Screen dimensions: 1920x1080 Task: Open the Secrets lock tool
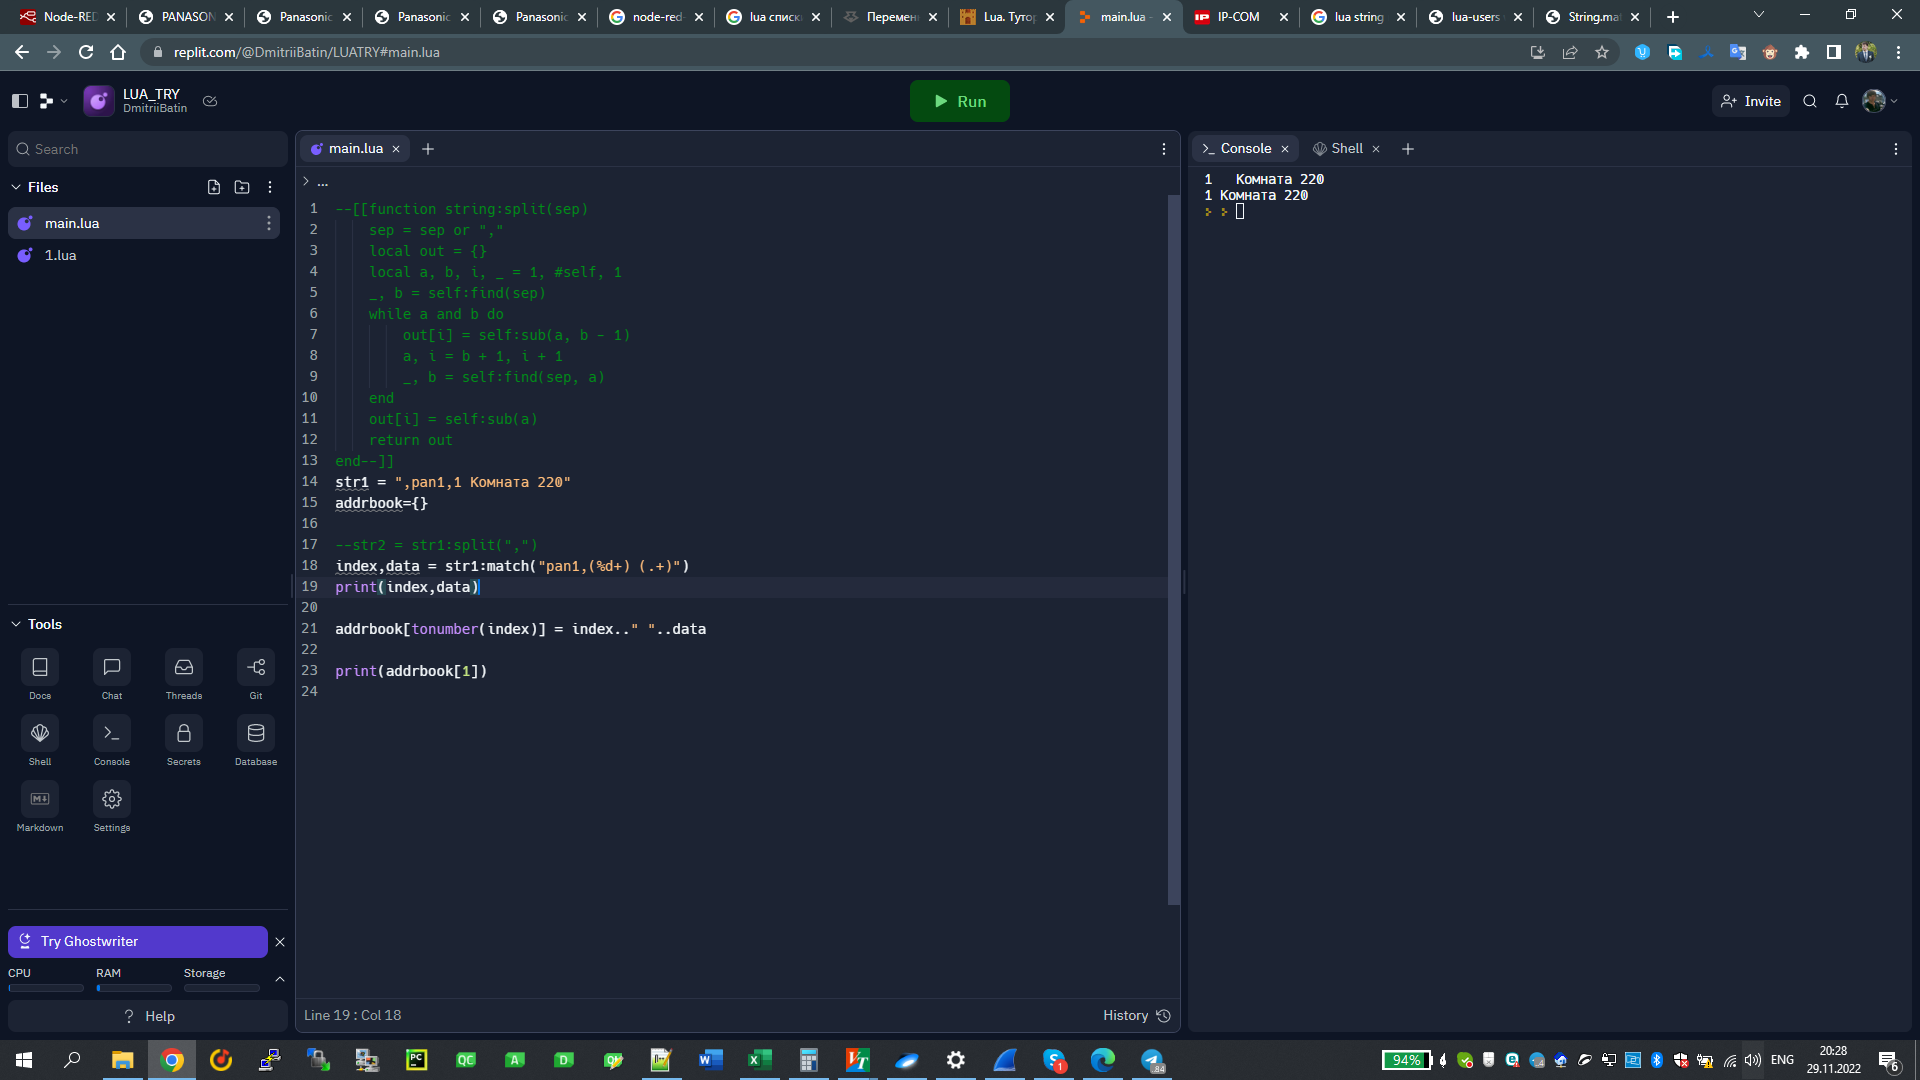pyautogui.click(x=184, y=733)
